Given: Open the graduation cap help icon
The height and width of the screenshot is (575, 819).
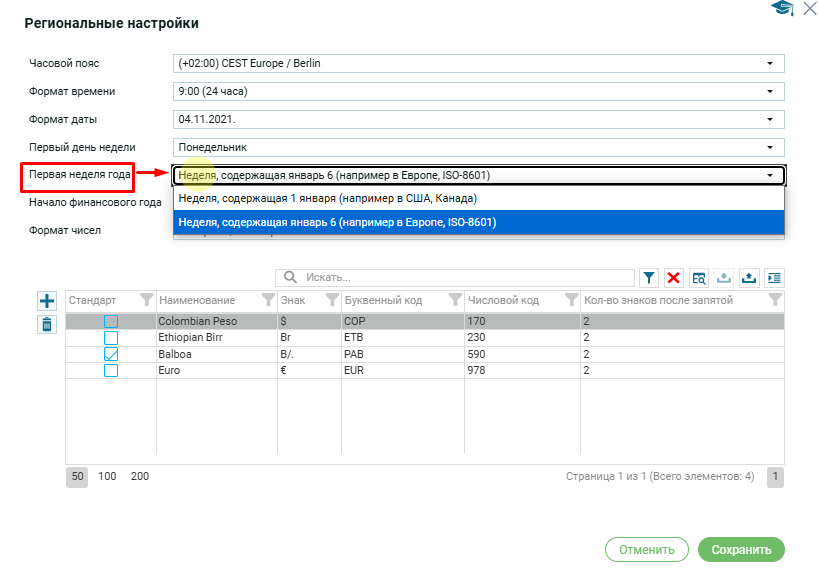Looking at the screenshot, I should 781,9.
